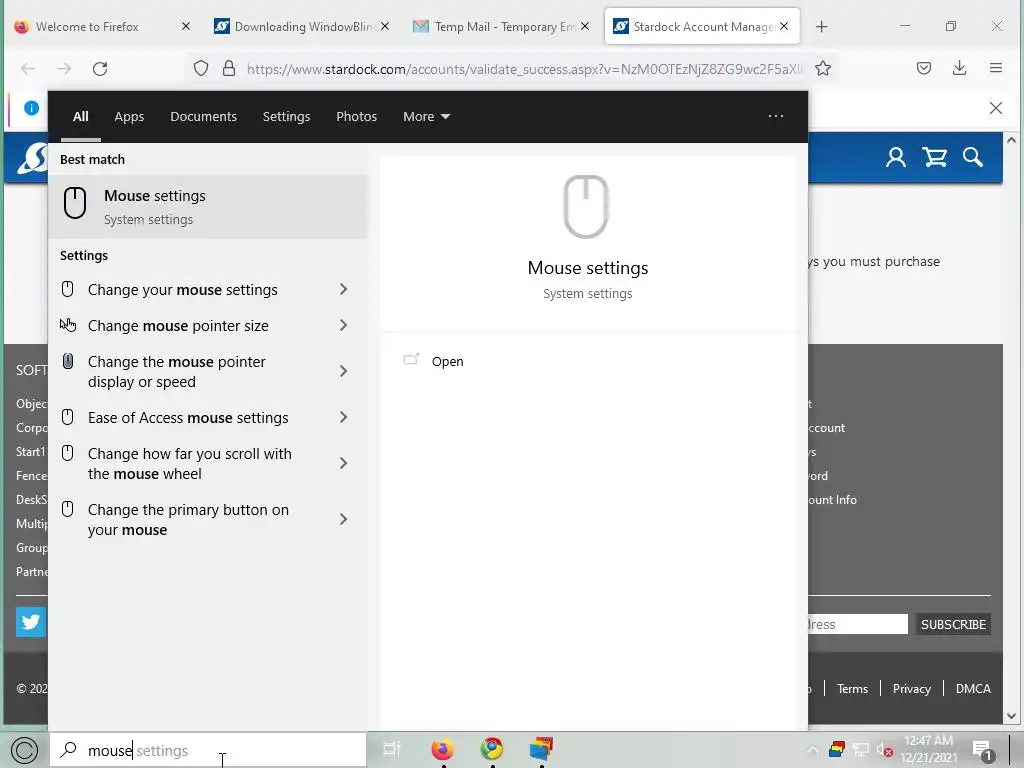
Task: Open Stardock shopping cart icon
Action: coord(935,157)
